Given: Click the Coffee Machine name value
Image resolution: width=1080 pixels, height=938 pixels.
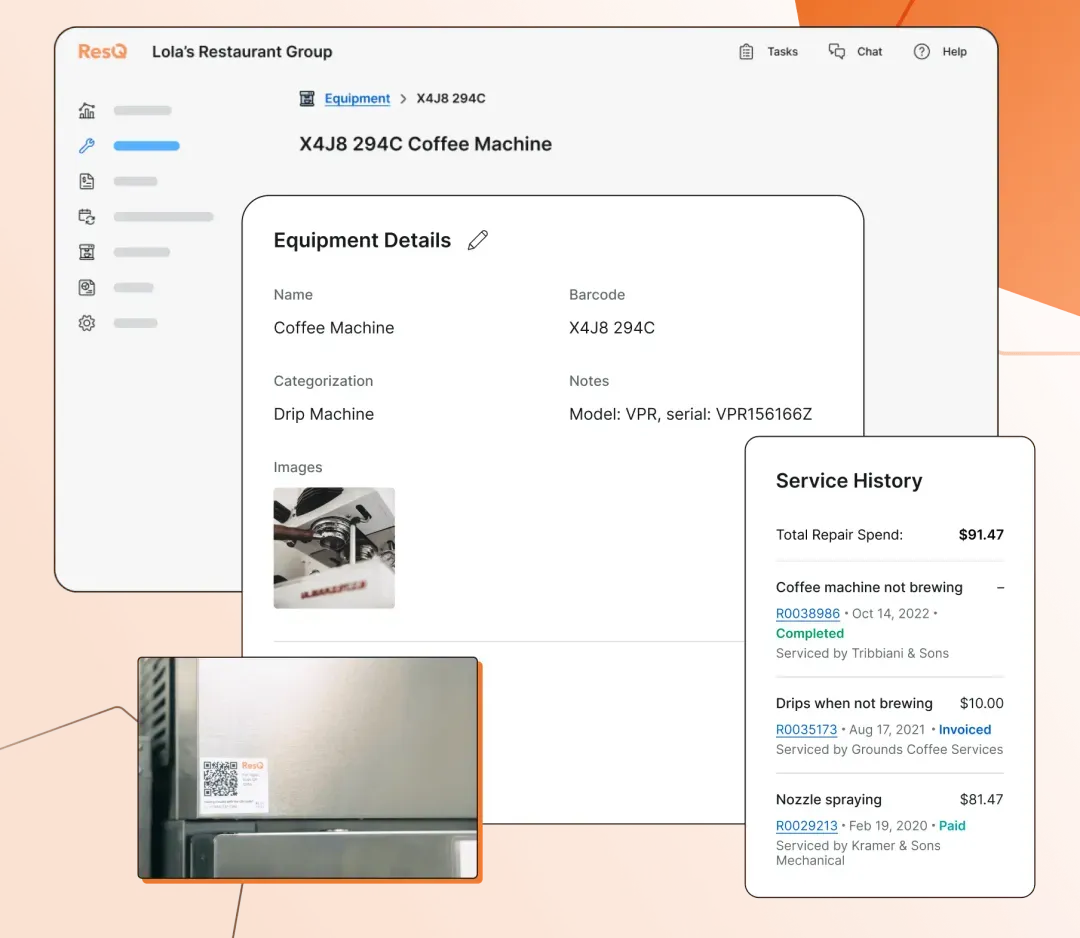Looking at the screenshot, I should pyautogui.click(x=333, y=328).
